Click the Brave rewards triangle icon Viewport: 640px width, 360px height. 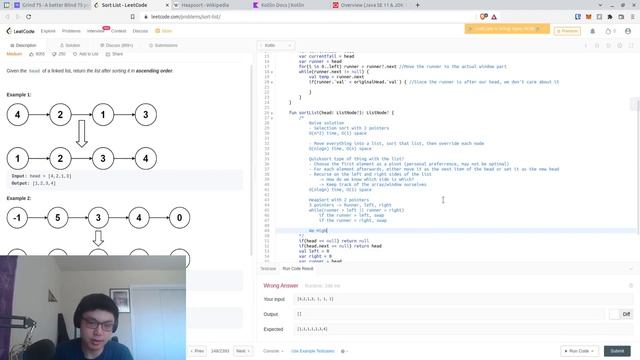click(x=494, y=17)
